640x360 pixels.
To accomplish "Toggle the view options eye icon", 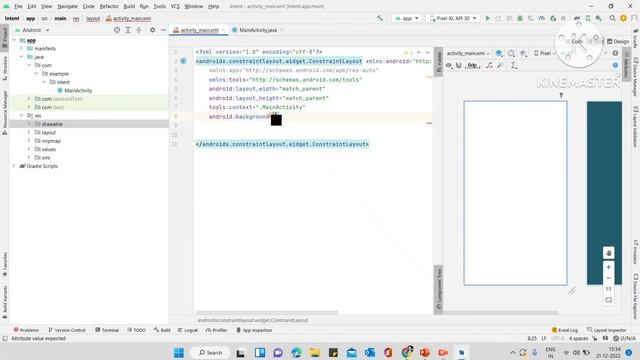I will click(x=449, y=65).
